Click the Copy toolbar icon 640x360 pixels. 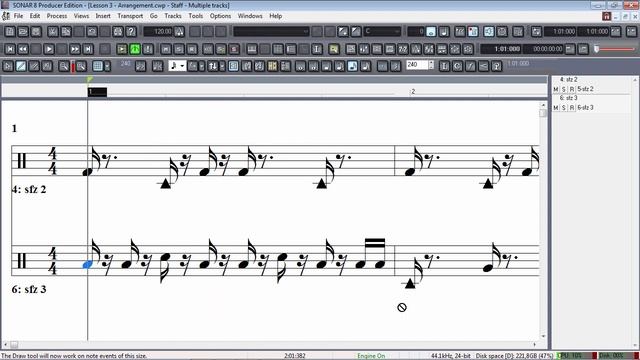(x=65, y=31)
